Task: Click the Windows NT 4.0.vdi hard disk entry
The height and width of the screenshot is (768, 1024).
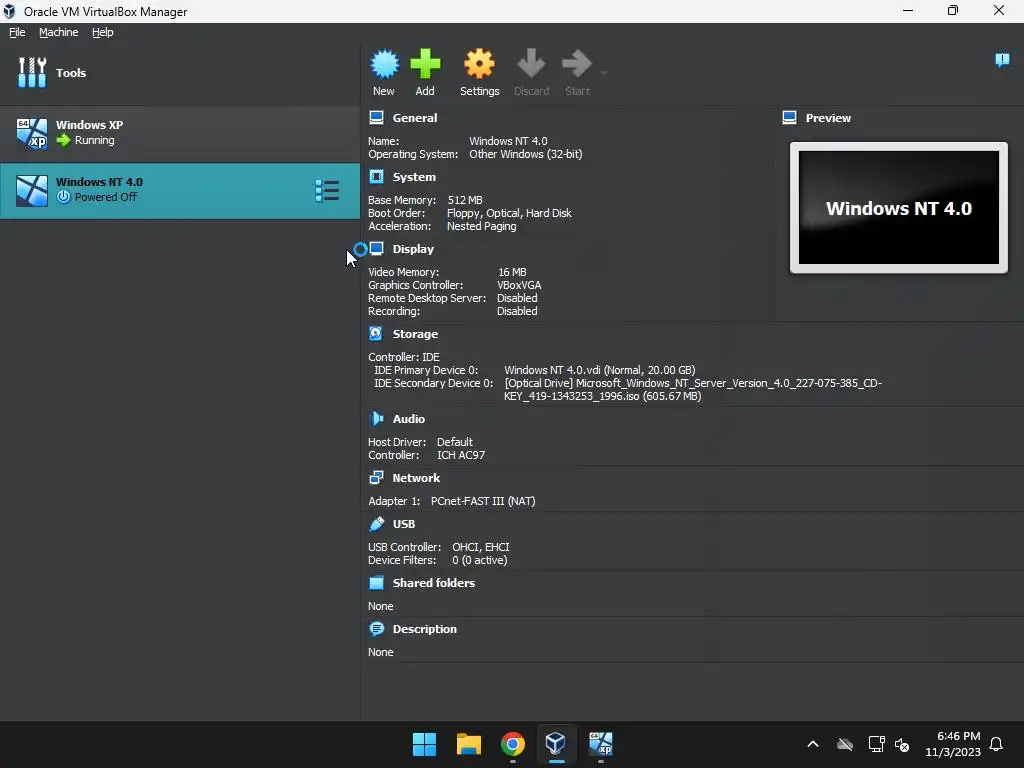Action: pyautogui.click(x=600, y=370)
